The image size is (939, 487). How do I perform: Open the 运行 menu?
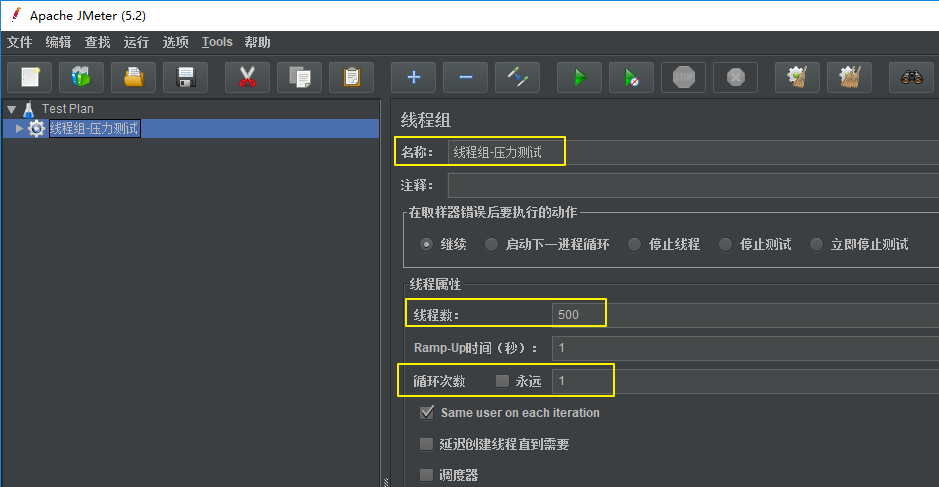point(136,43)
